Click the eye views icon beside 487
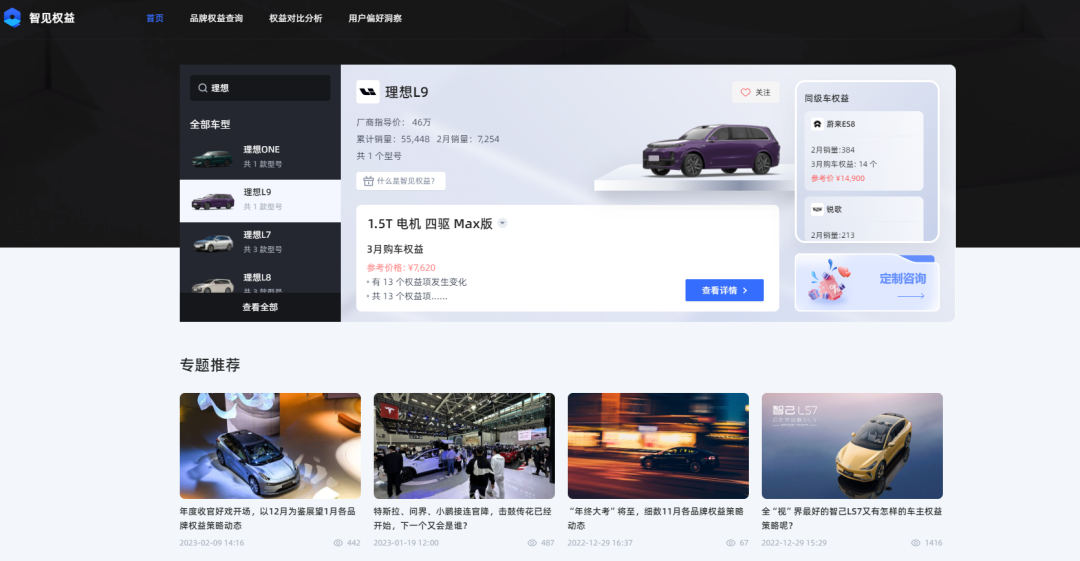The image size is (1080, 561). 532,543
